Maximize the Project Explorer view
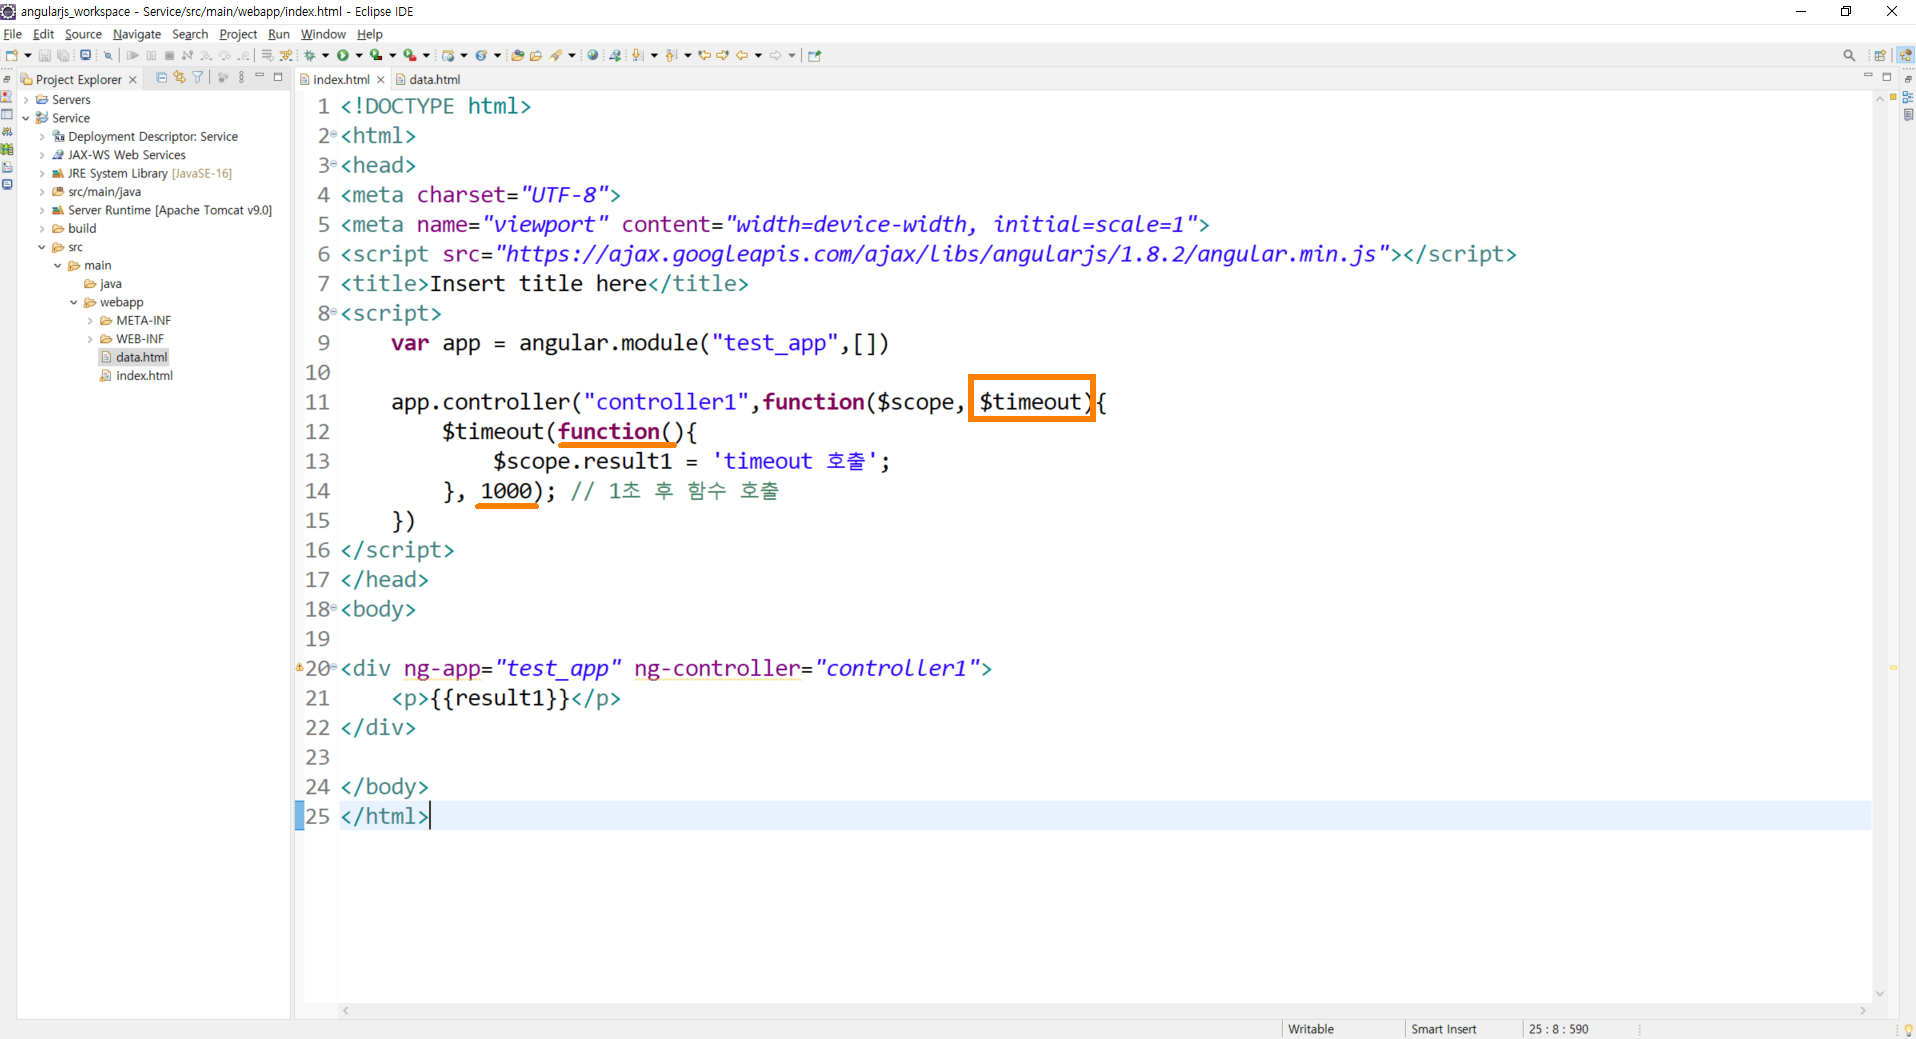Viewport: 1916px width, 1039px height. click(x=278, y=77)
